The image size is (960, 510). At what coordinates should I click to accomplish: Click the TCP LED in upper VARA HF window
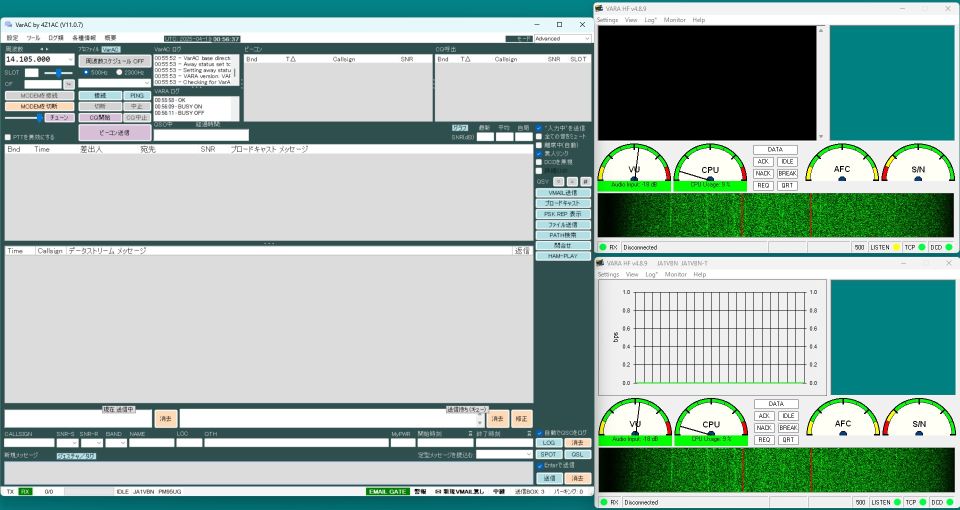click(x=921, y=247)
